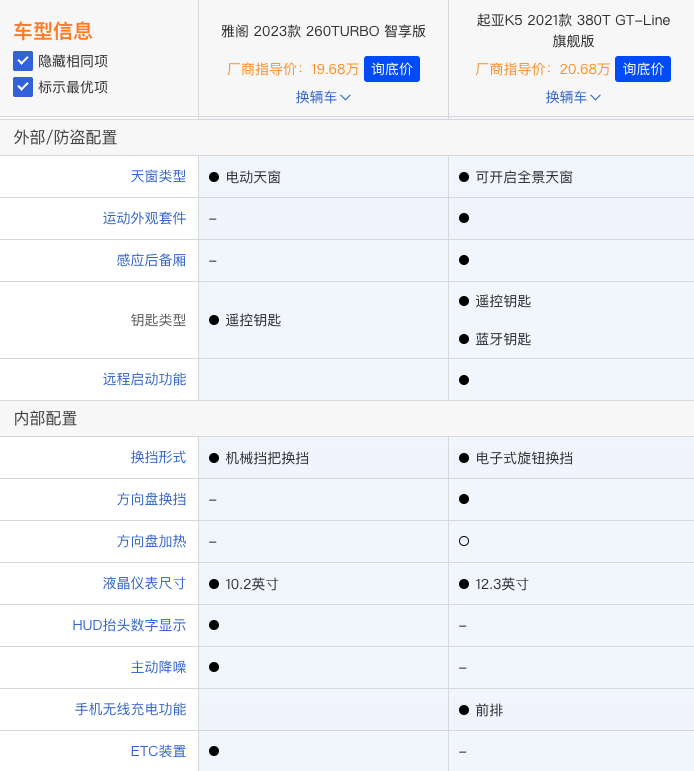This screenshot has height=771, width=694.
Task: Click 询底价 for 雅阁 2023款
Action: click(392, 69)
